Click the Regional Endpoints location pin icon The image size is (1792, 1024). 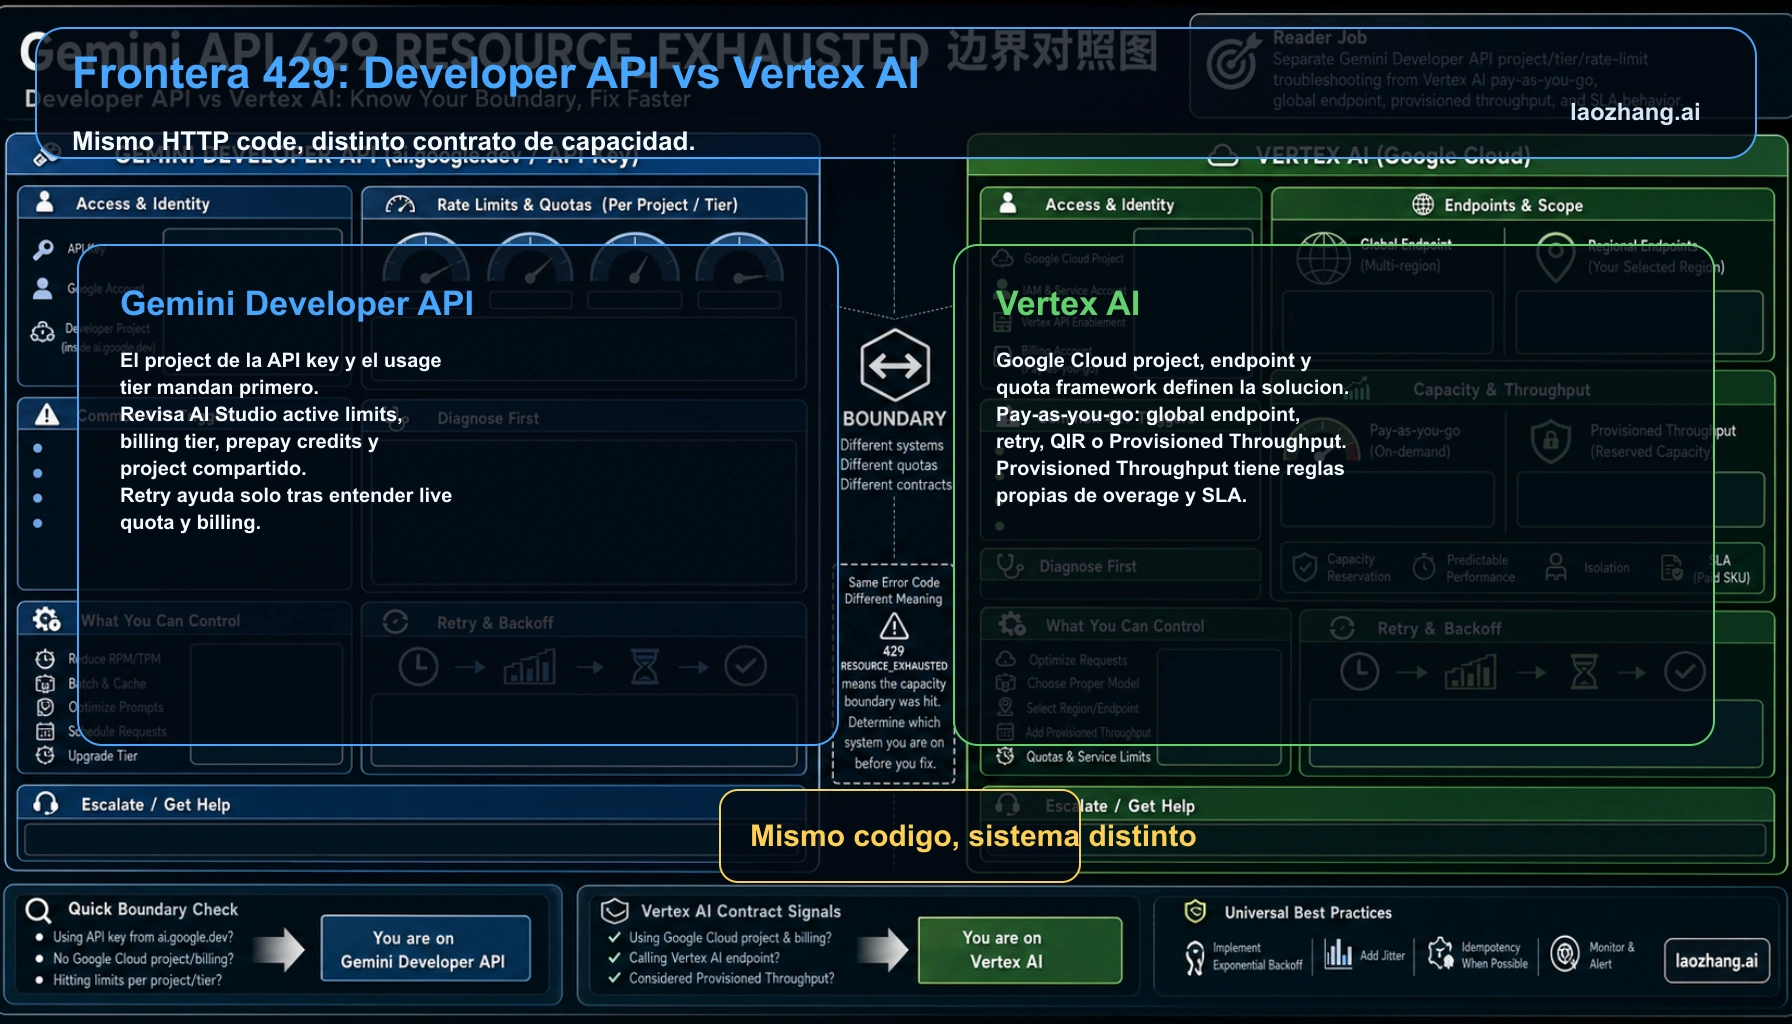(x=1555, y=258)
